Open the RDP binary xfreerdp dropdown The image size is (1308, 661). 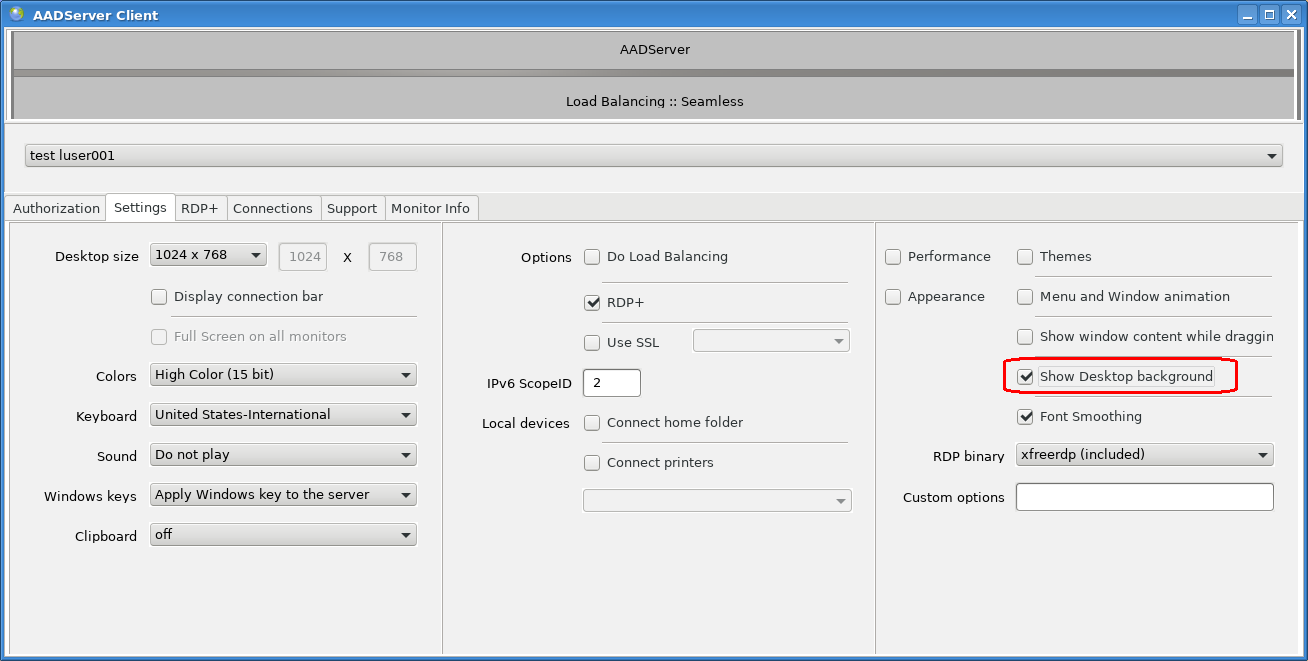(1144, 455)
